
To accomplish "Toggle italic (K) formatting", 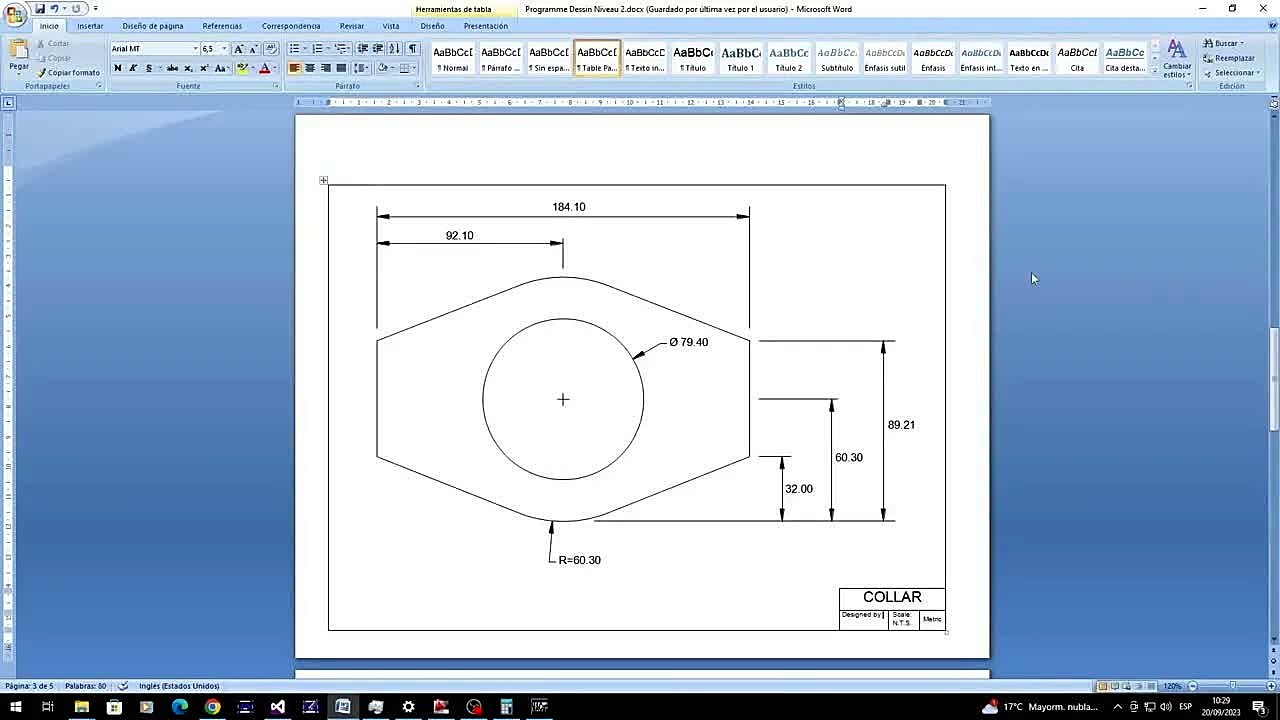I will (x=133, y=68).
